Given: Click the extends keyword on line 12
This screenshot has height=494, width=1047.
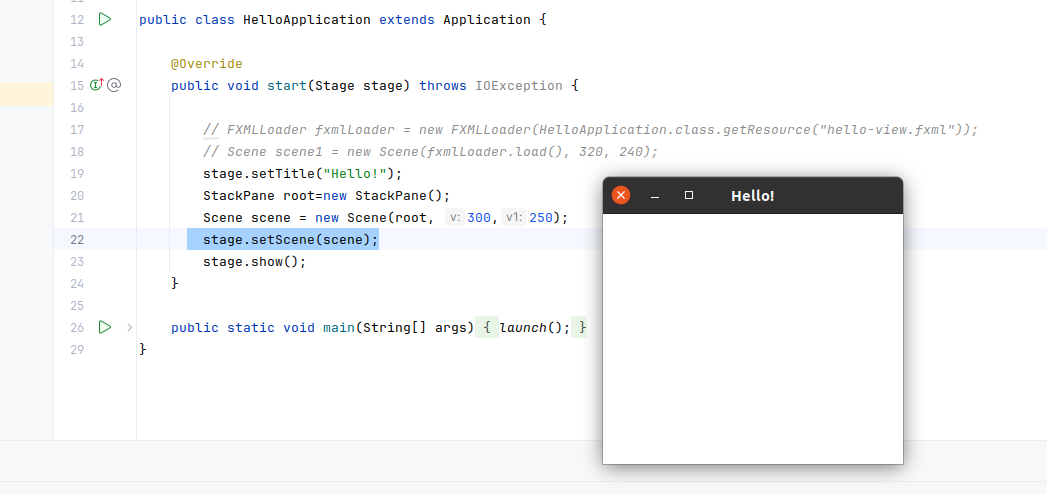Looking at the screenshot, I should 407,19.
